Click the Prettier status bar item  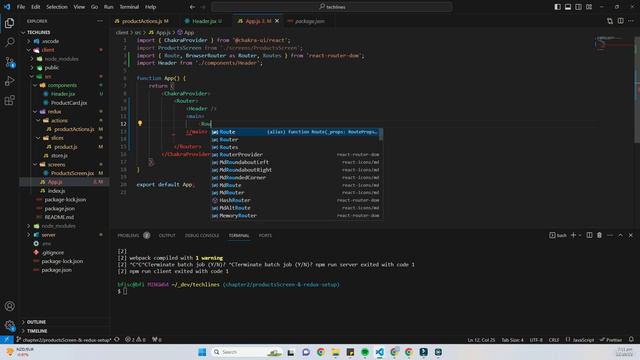pos(611,340)
